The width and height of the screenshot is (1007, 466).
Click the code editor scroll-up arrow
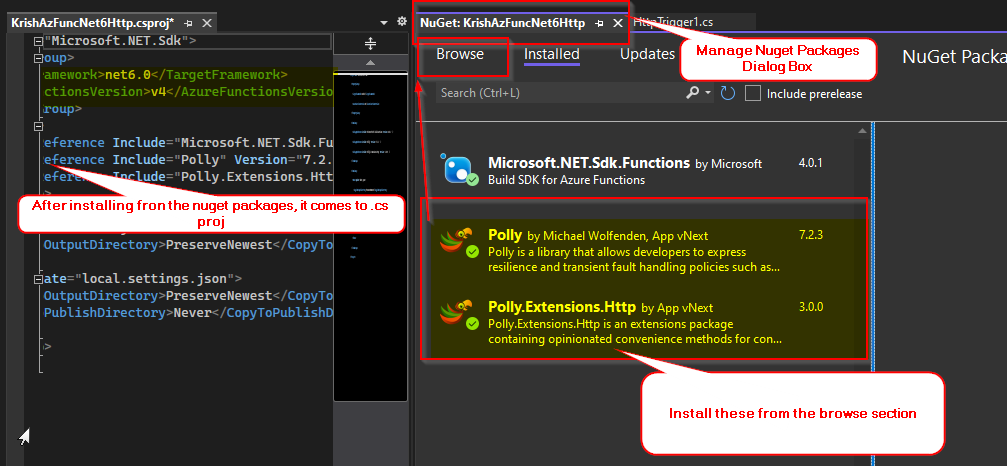click(371, 63)
